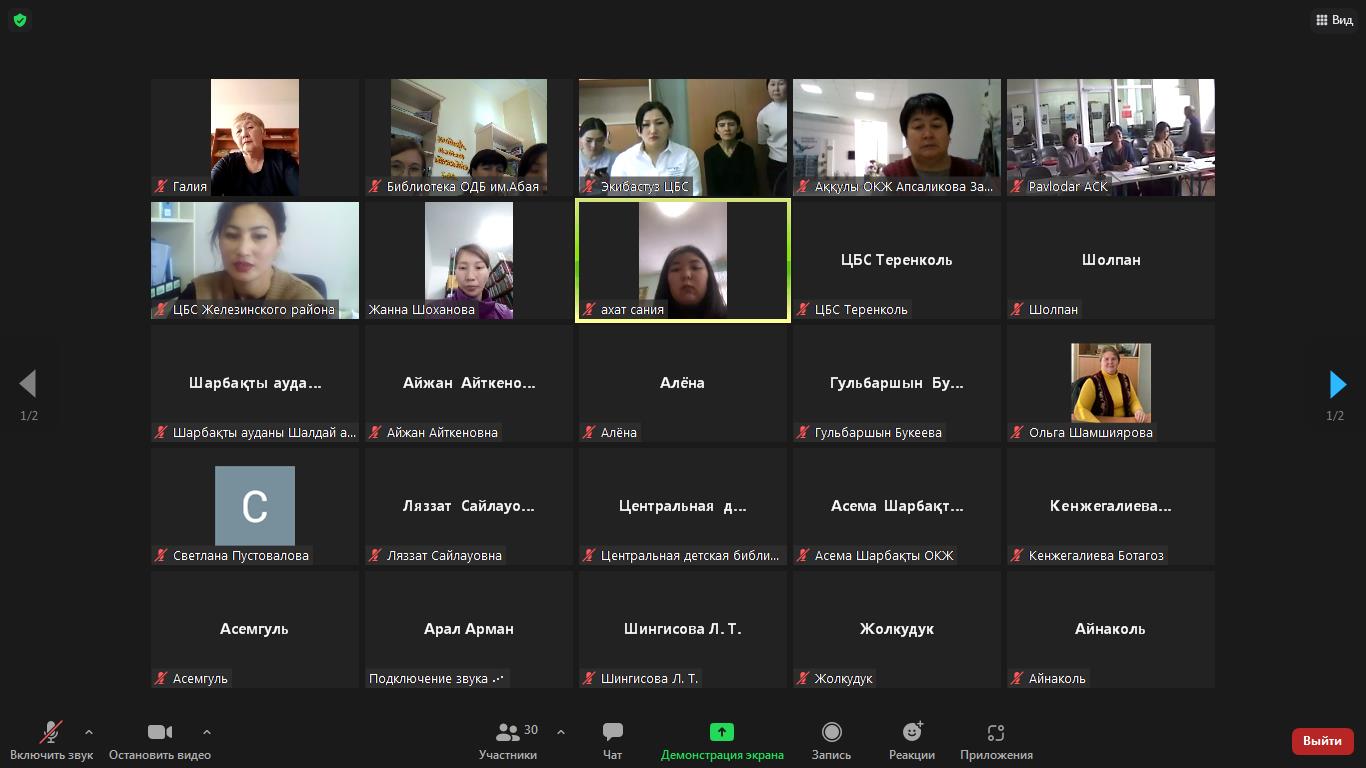Expand video options arrow next to camera

[207, 732]
